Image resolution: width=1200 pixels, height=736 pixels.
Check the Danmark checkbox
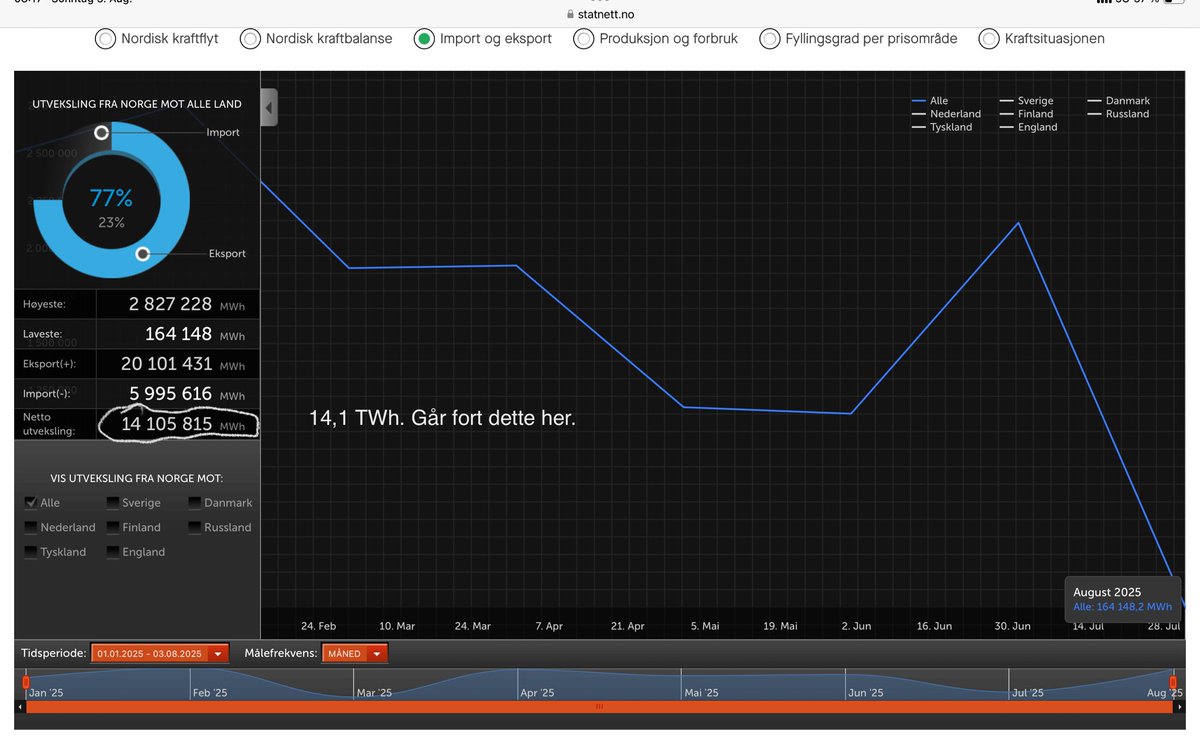tap(195, 502)
